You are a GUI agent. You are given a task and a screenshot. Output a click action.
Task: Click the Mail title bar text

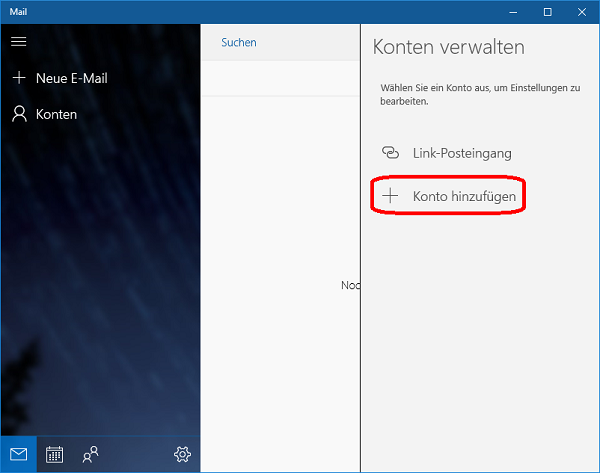tap(18, 11)
